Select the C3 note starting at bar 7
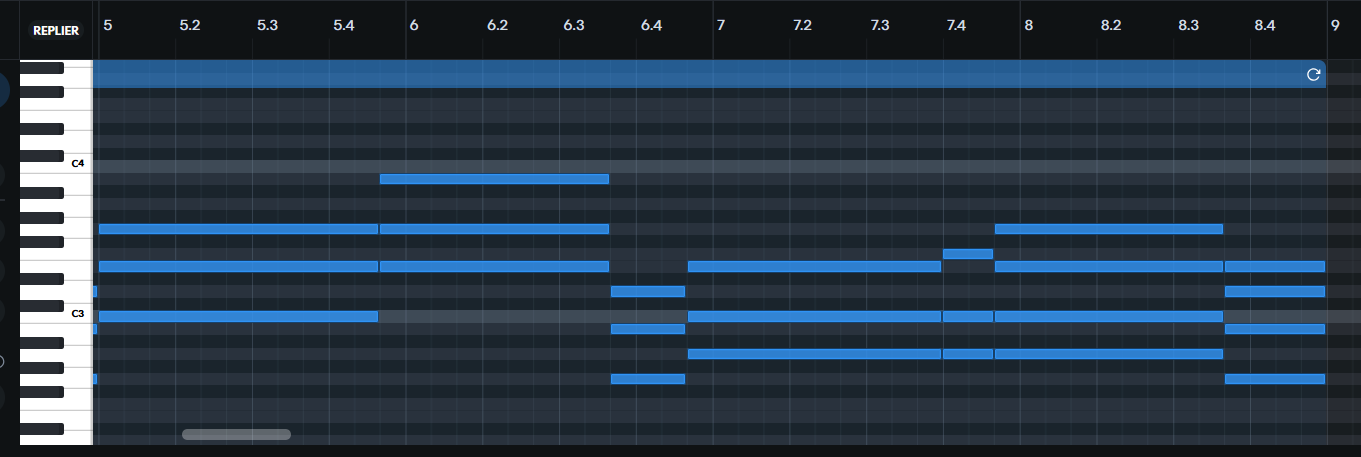This screenshot has width=1361, height=457. (x=814, y=316)
